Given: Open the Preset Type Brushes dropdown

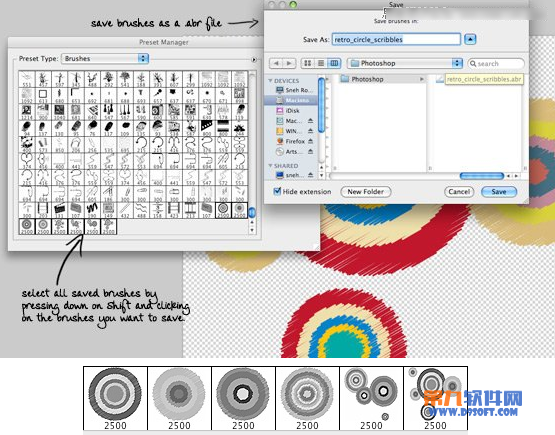Looking at the screenshot, I should (105, 58).
